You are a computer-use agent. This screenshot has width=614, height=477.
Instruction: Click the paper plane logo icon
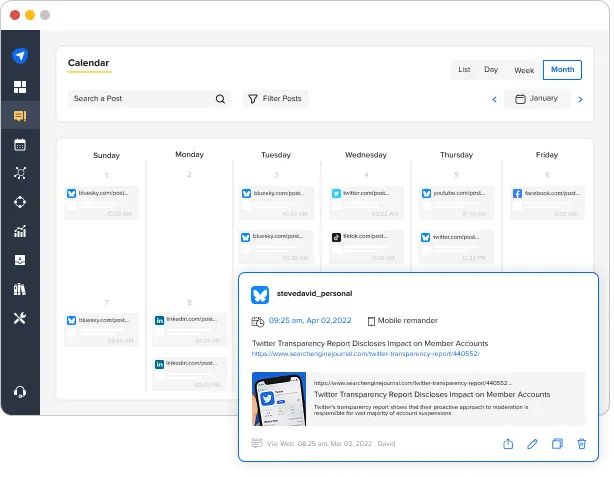tap(20, 56)
